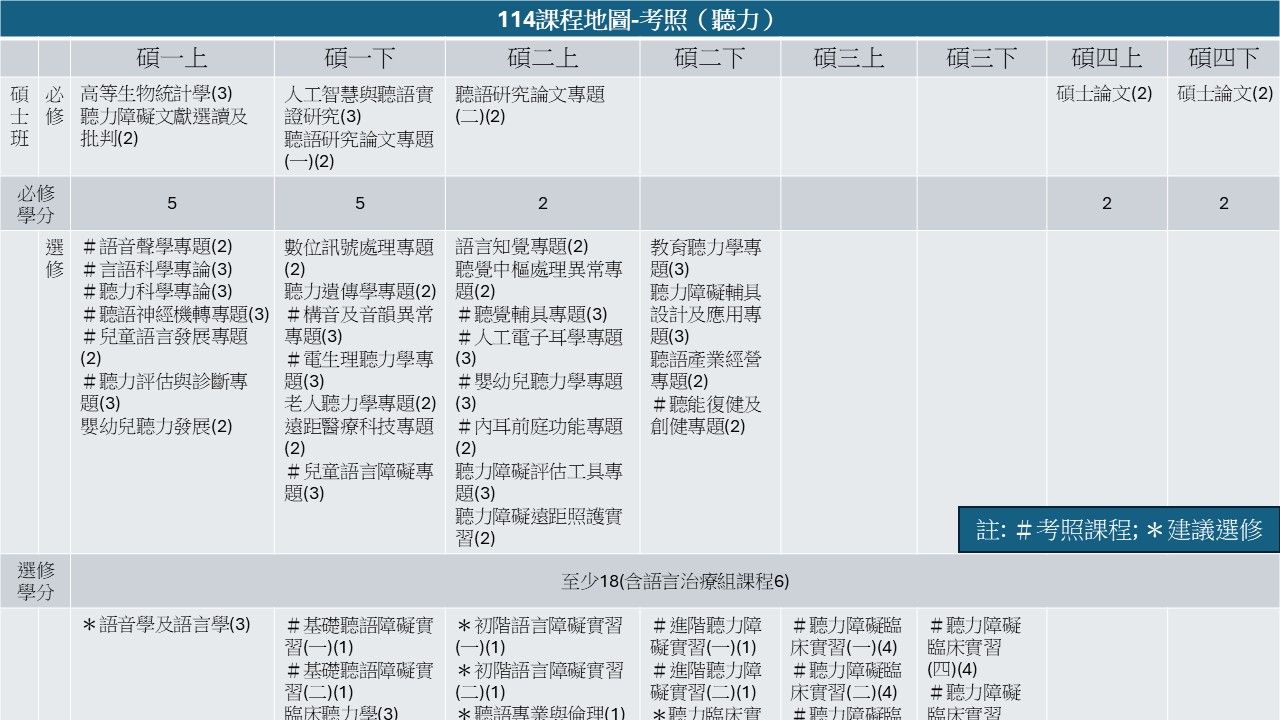Click 碩士論文(2) under 碩四下
This screenshot has width=1280, height=720.
point(1225,94)
